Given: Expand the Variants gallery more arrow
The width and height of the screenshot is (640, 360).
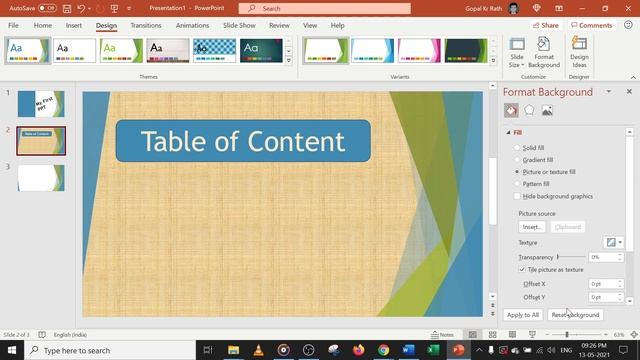Looking at the screenshot, I should pos(493,60).
